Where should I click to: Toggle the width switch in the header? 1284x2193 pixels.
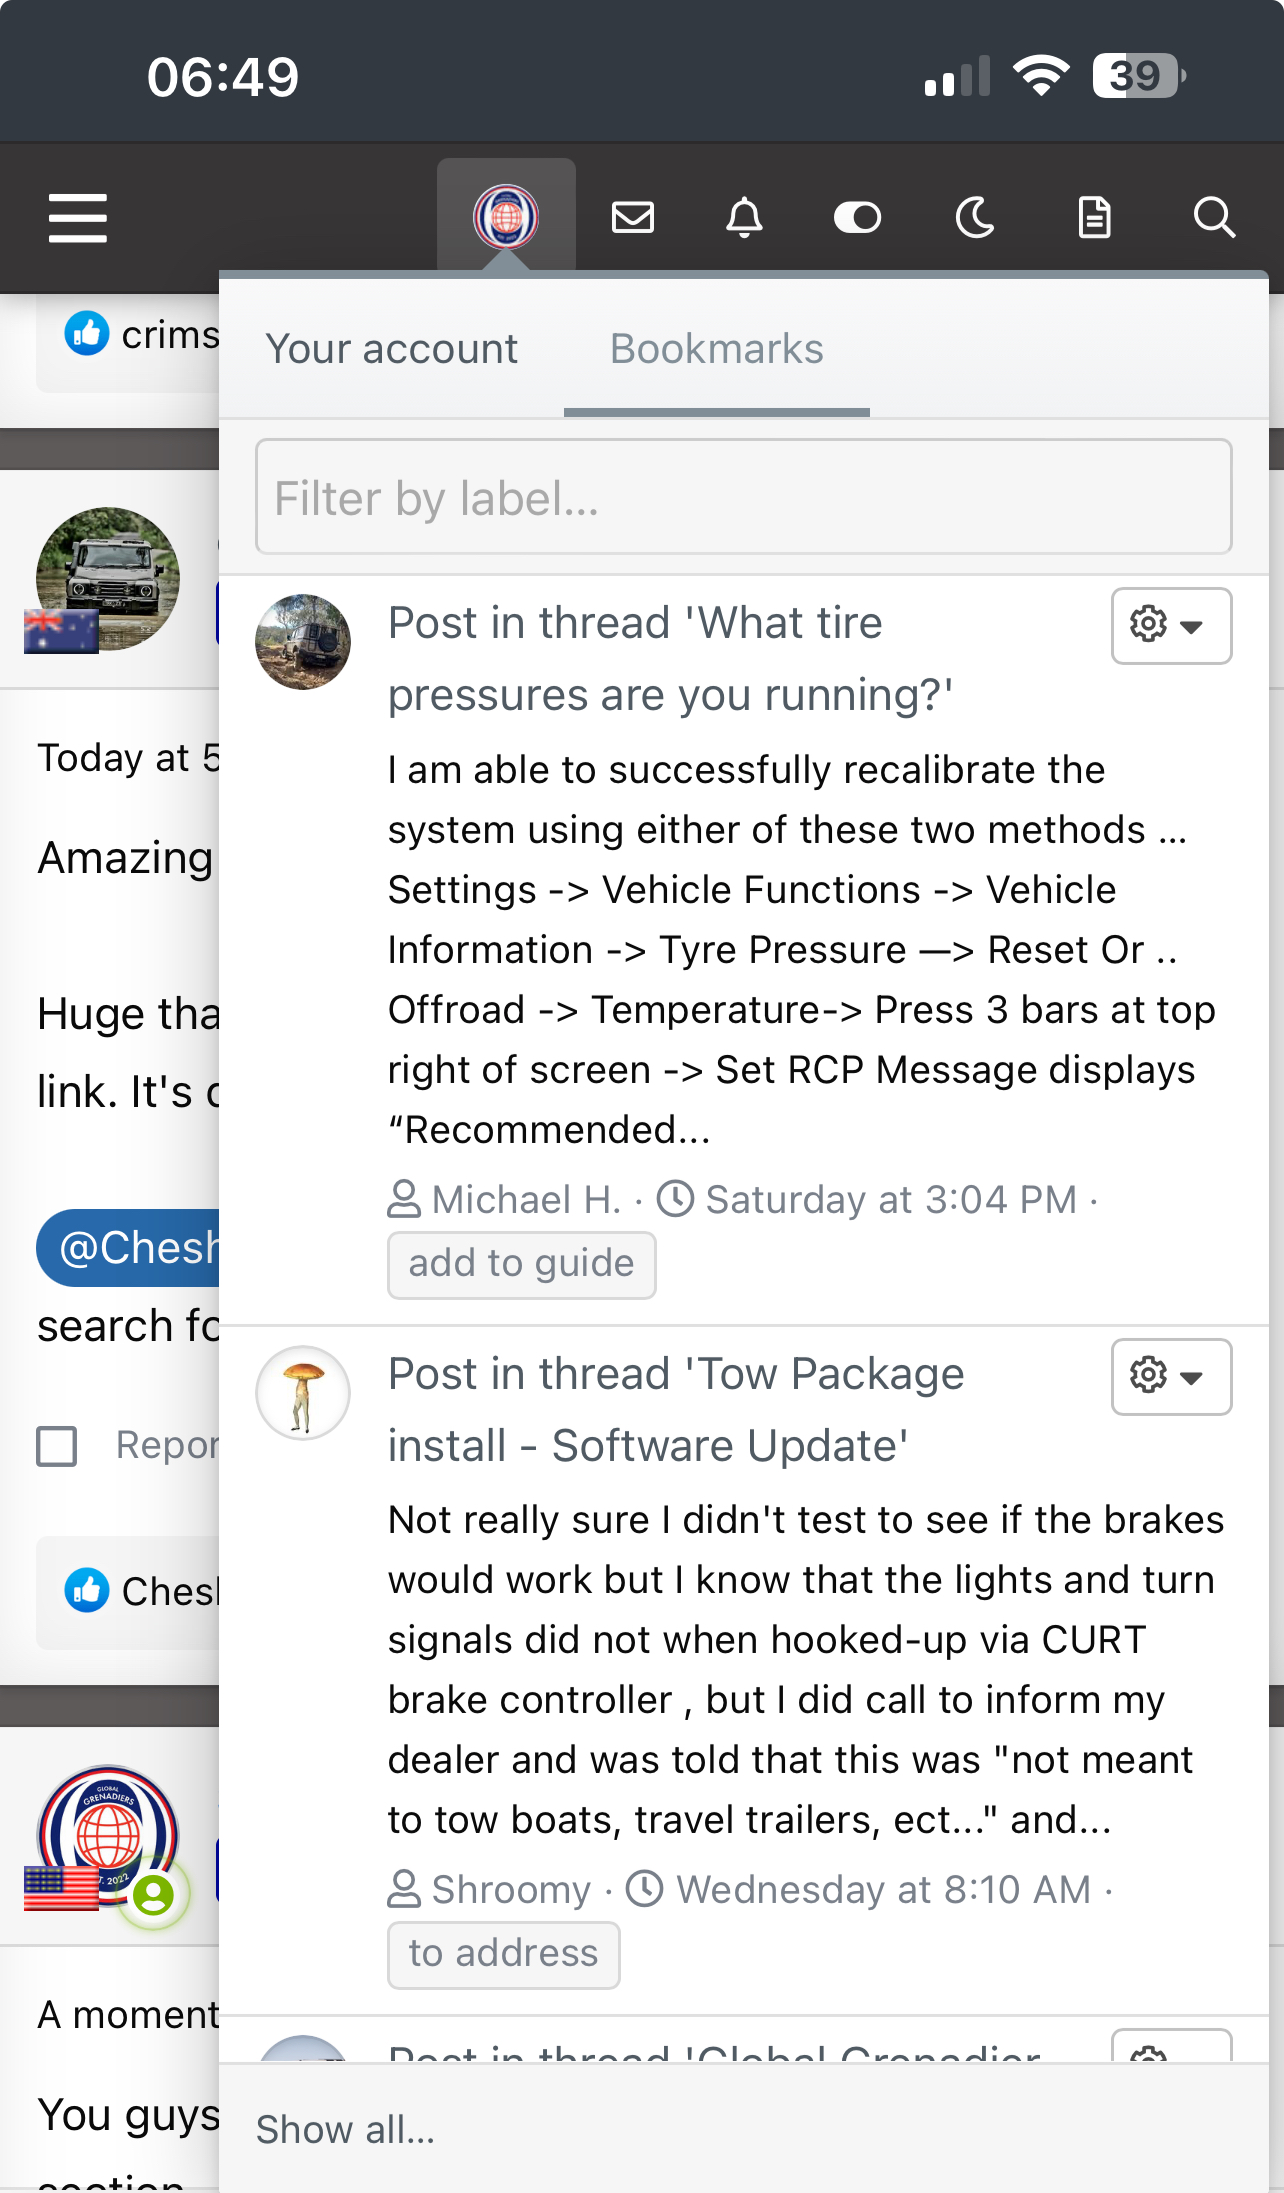857,217
